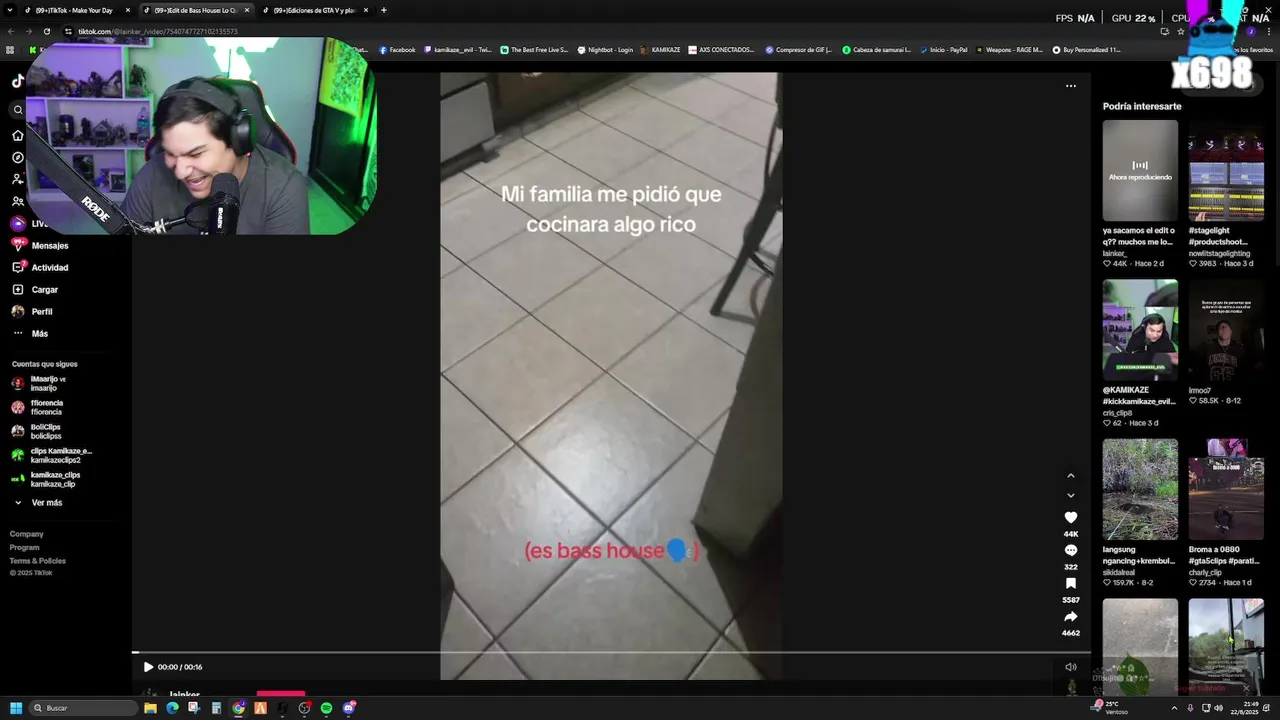Seek on the video progress bar

click(611, 653)
